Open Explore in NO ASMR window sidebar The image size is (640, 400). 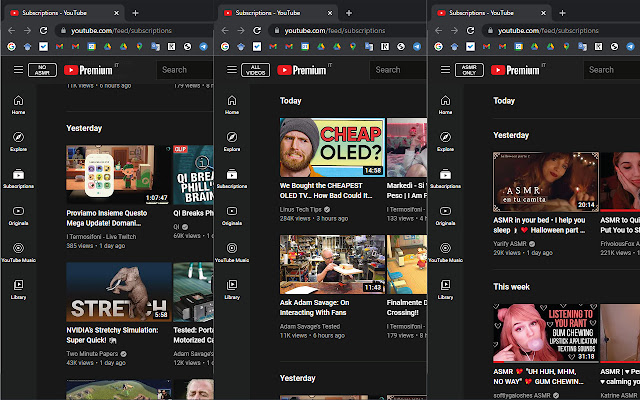(x=18, y=141)
